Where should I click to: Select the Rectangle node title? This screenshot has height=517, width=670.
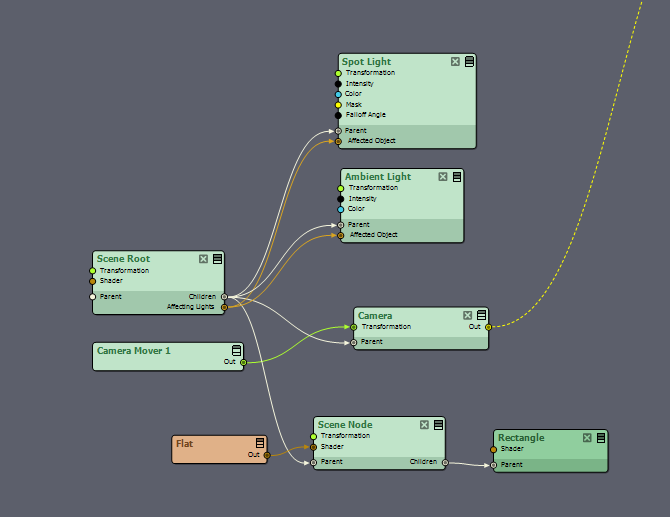click(x=521, y=438)
